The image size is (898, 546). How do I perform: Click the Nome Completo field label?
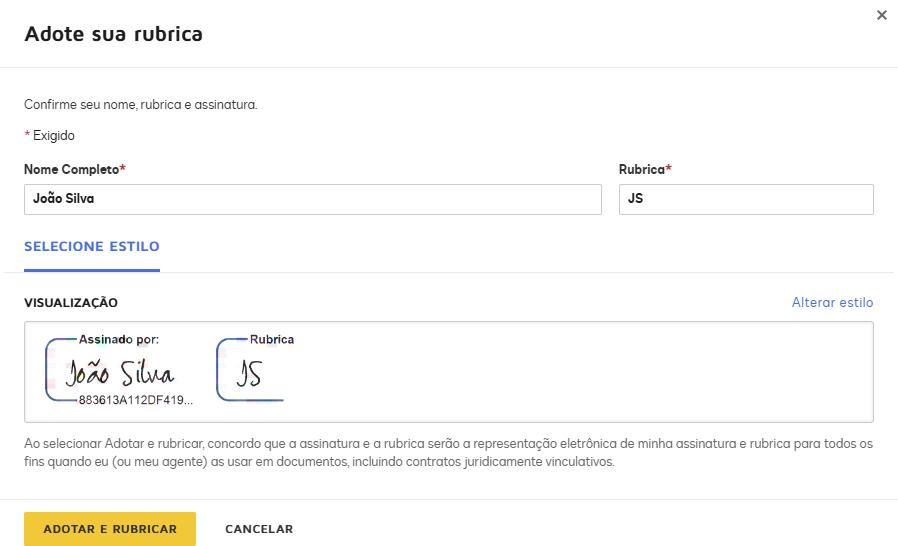tap(74, 170)
